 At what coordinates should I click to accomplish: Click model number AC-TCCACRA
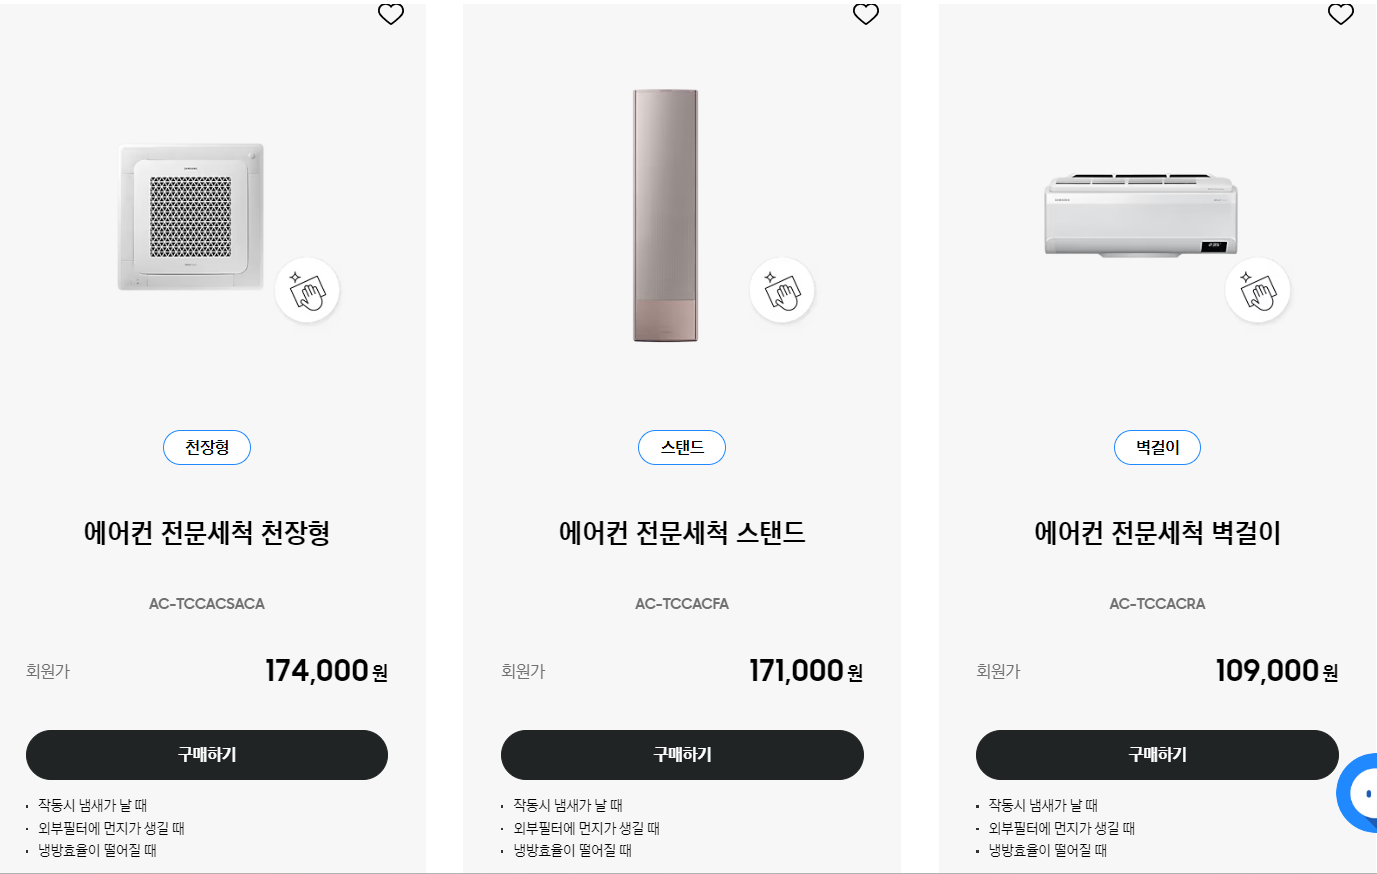(x=1157, y=603)
